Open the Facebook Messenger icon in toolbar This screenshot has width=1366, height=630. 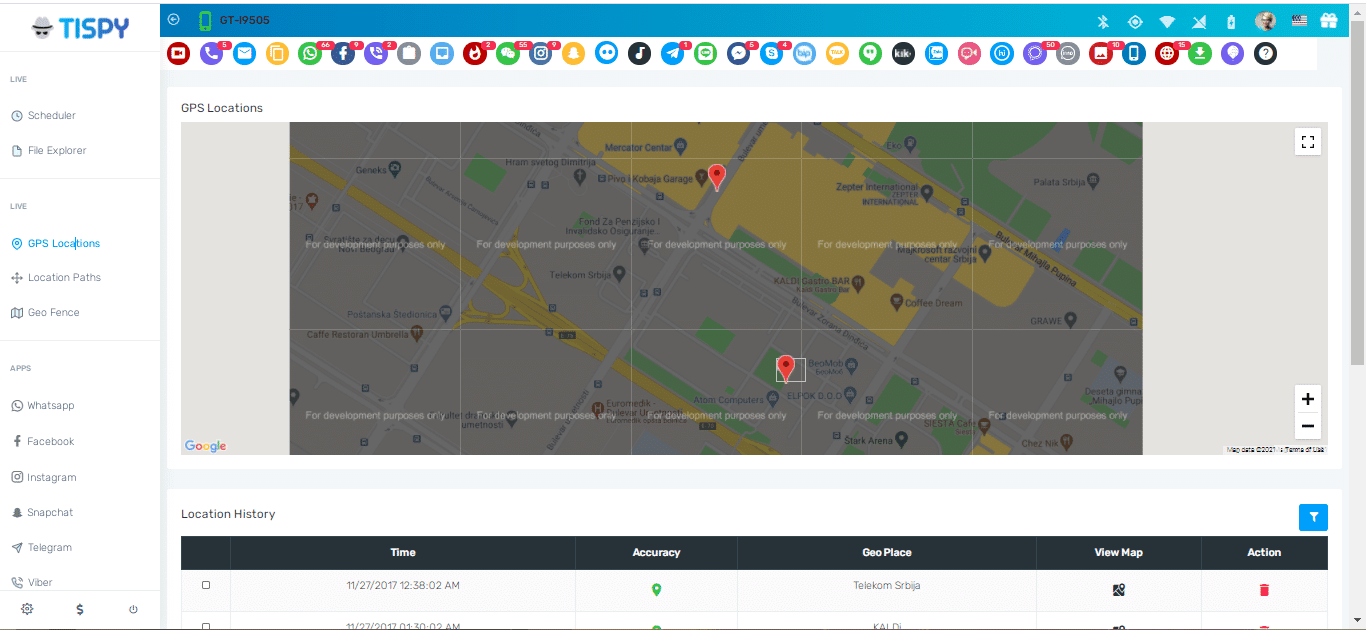[739, 54]
